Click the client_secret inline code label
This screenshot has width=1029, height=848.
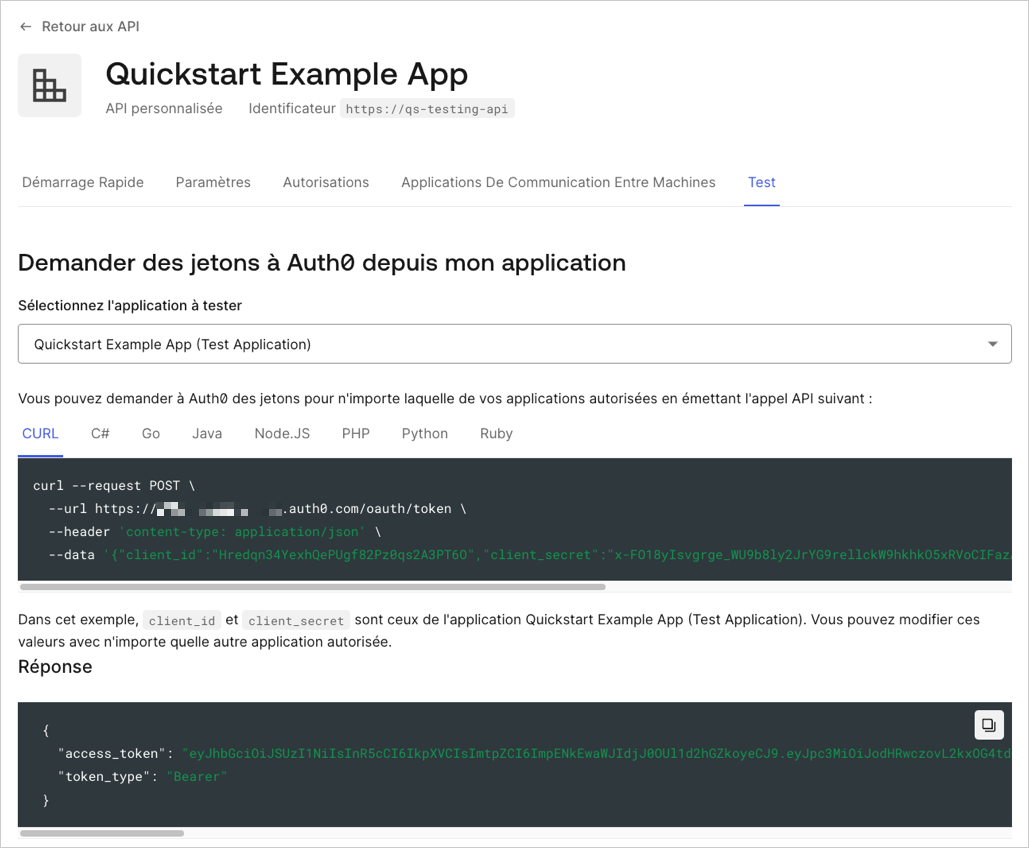pos(296,620)
